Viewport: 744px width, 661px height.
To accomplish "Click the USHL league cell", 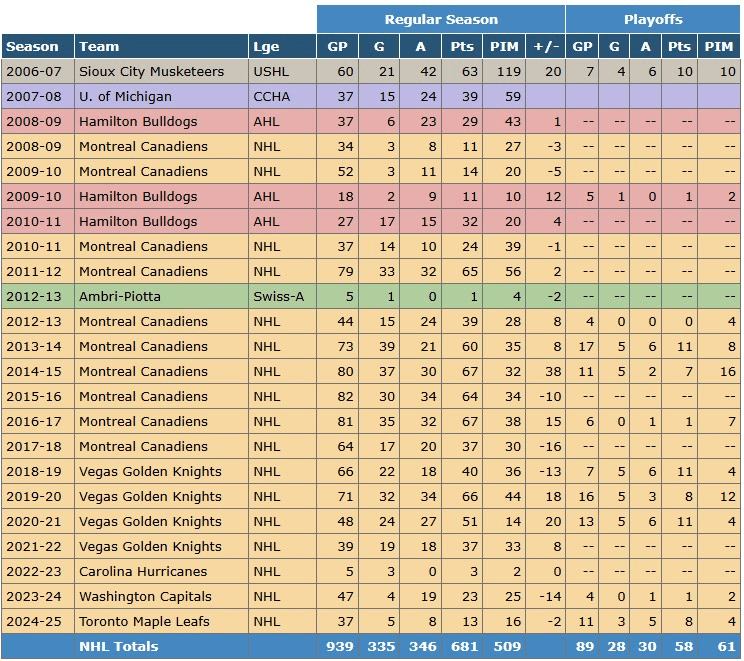I will click(282, 72).
